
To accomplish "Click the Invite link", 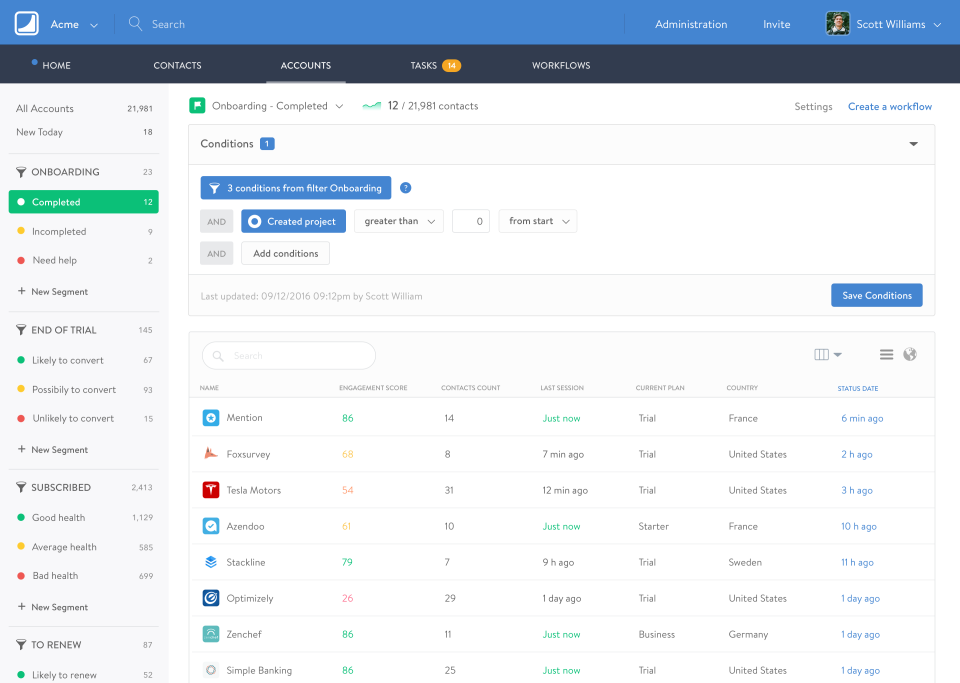I will coord(776,24).
